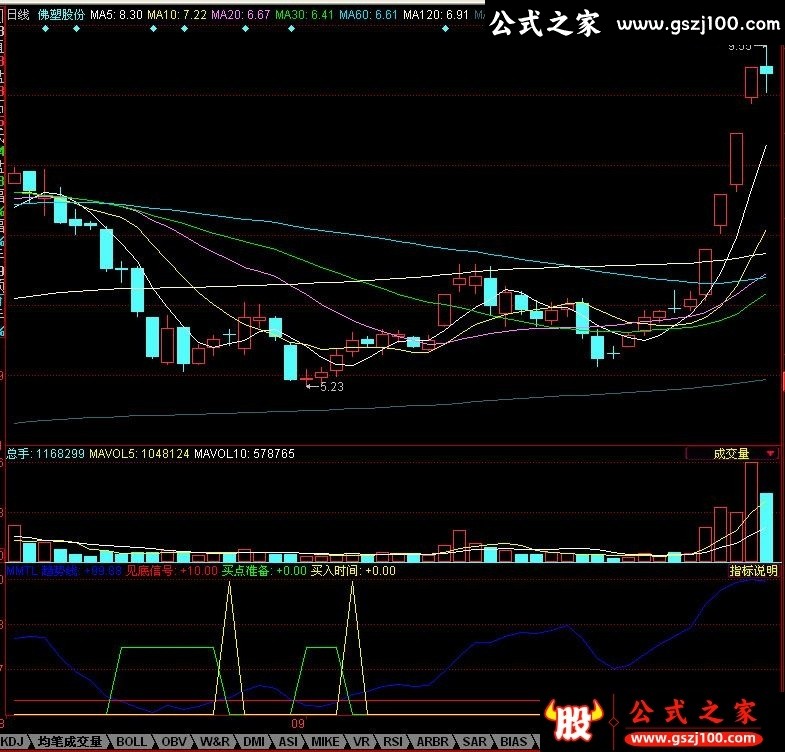Open the VR indicator tab
The image size is (785, 752).
(361, 741)
